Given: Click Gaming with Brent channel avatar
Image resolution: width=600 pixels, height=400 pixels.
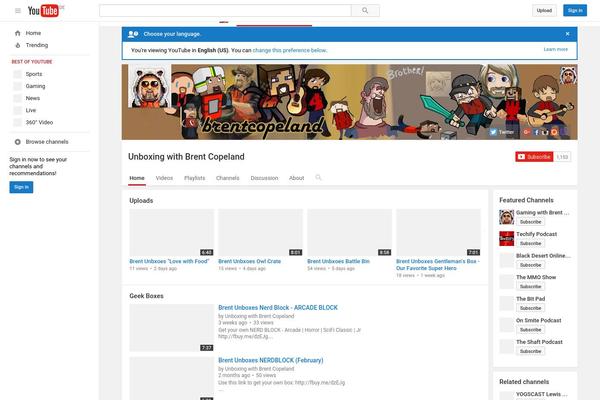Looking at the screenshot, I should 507,217.
